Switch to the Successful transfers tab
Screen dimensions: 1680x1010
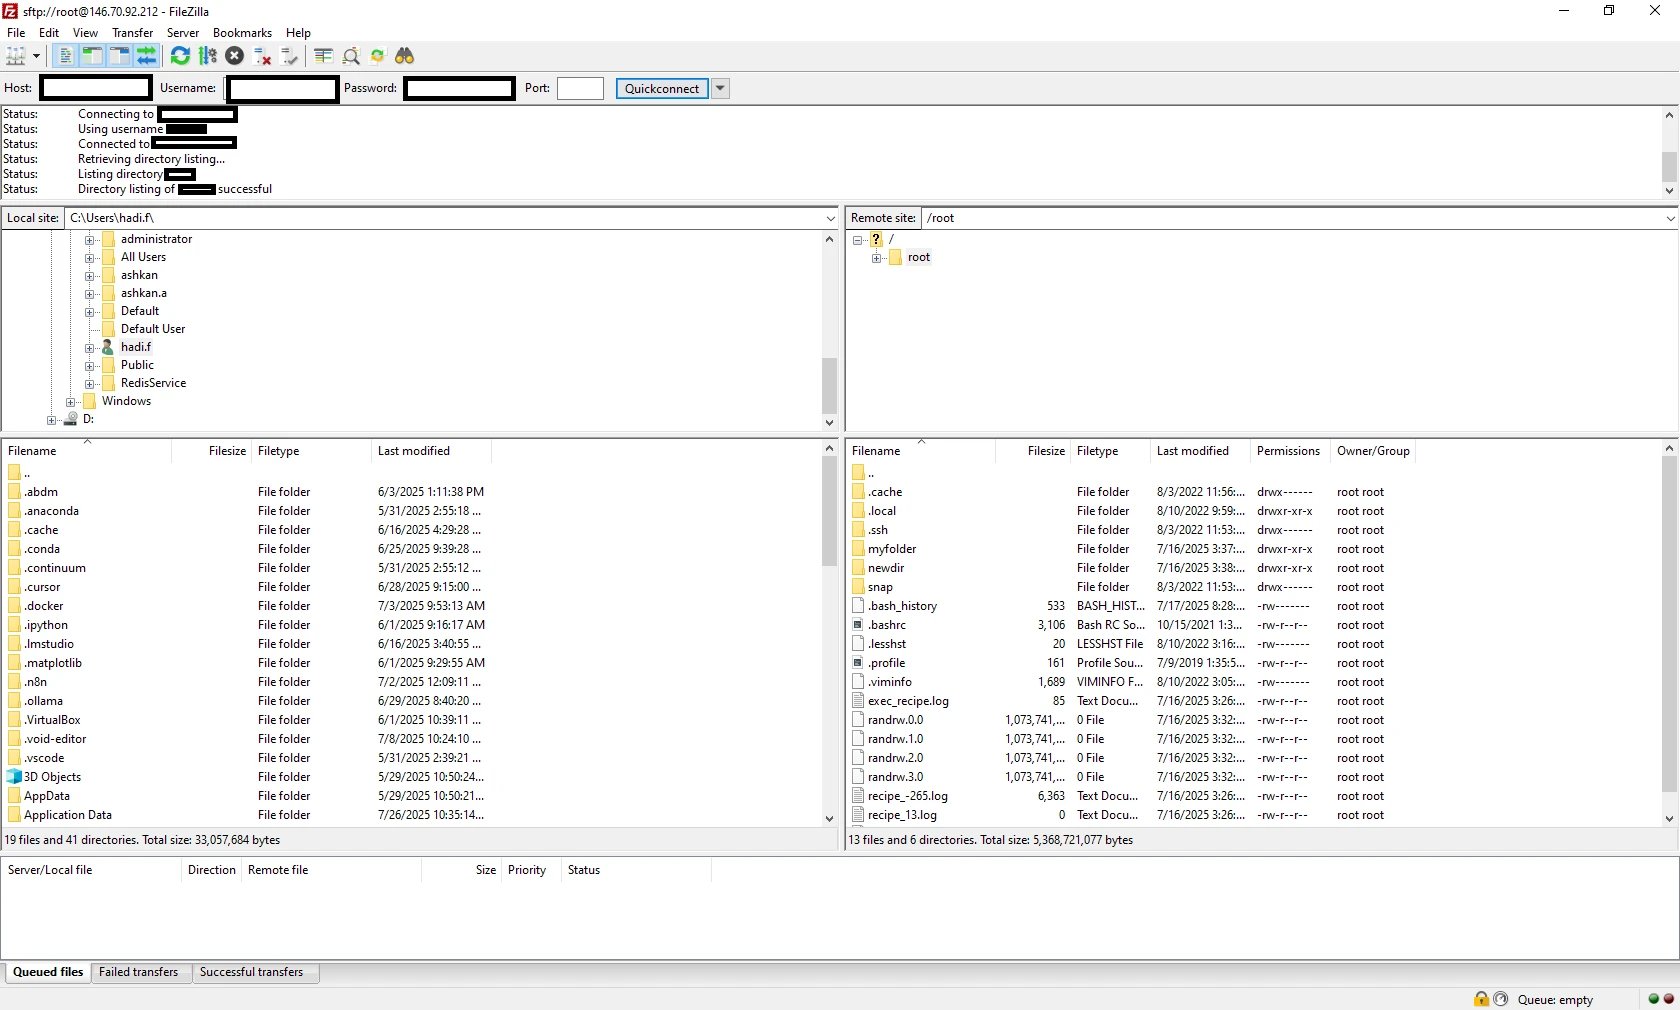tap(251, 972)
